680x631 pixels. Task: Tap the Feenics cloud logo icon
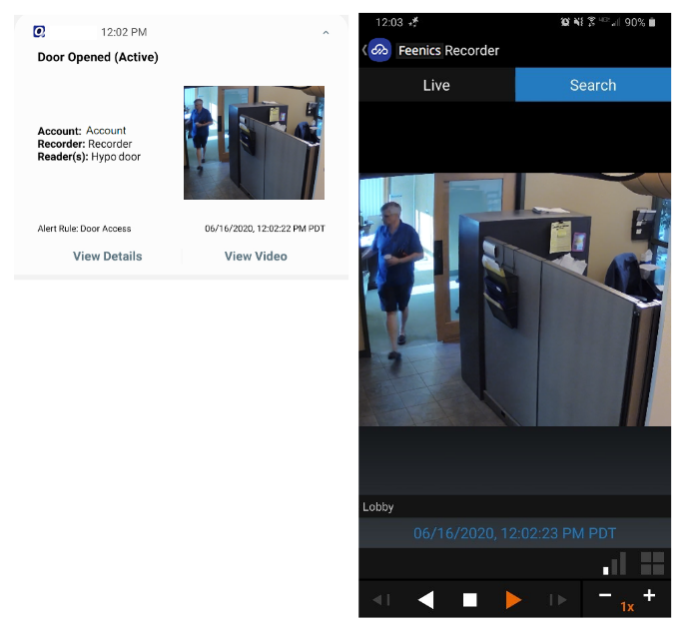pyautogui.click(x=380, y=50)
